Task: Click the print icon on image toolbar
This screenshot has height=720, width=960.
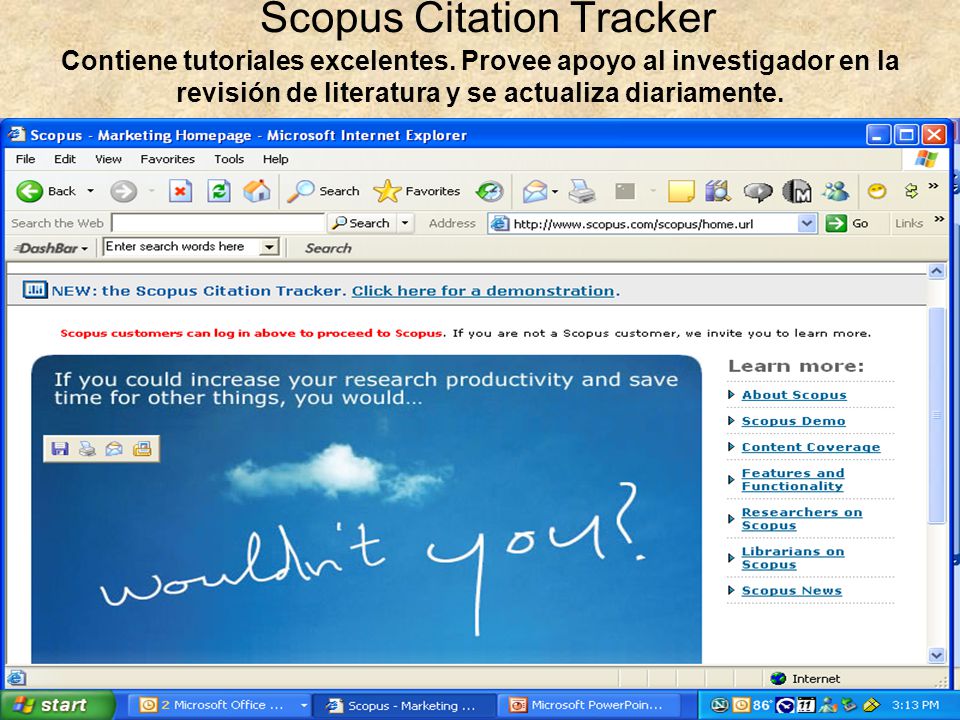Action: click(x=87, y=449)
